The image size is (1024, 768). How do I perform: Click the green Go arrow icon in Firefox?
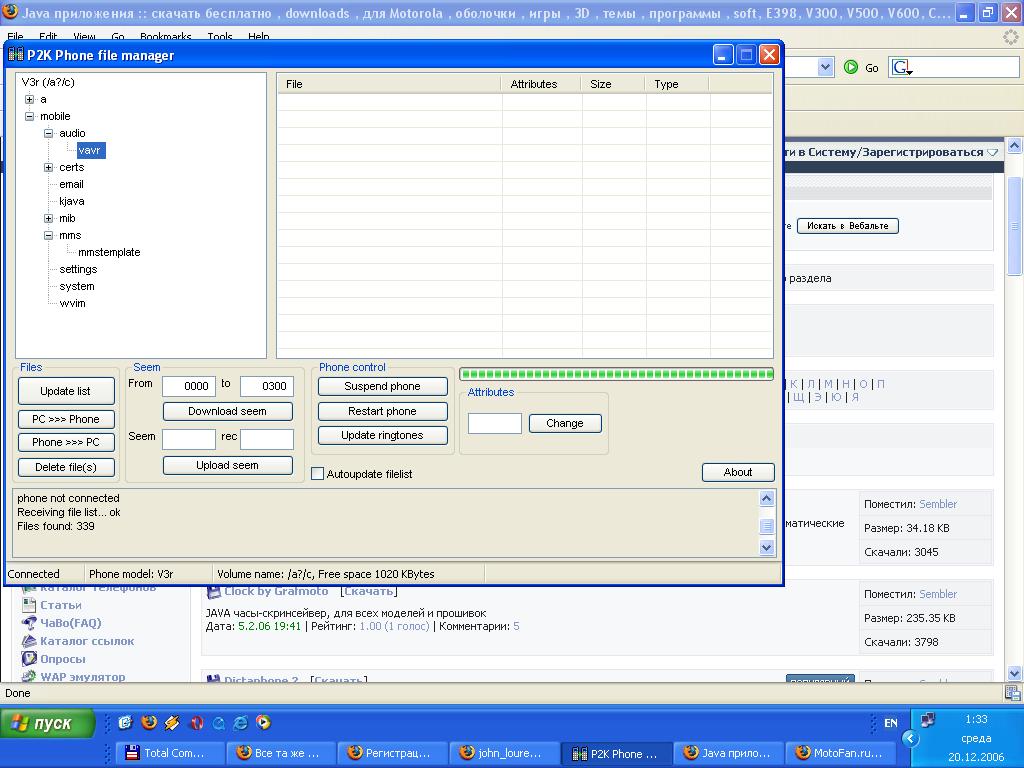tap(850, 67)
